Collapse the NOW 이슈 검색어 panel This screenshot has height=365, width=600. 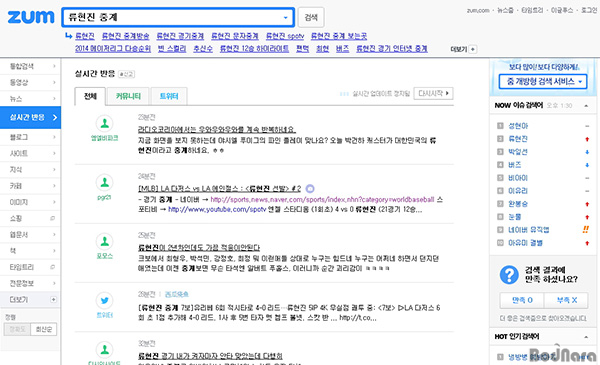click(586, 106)
